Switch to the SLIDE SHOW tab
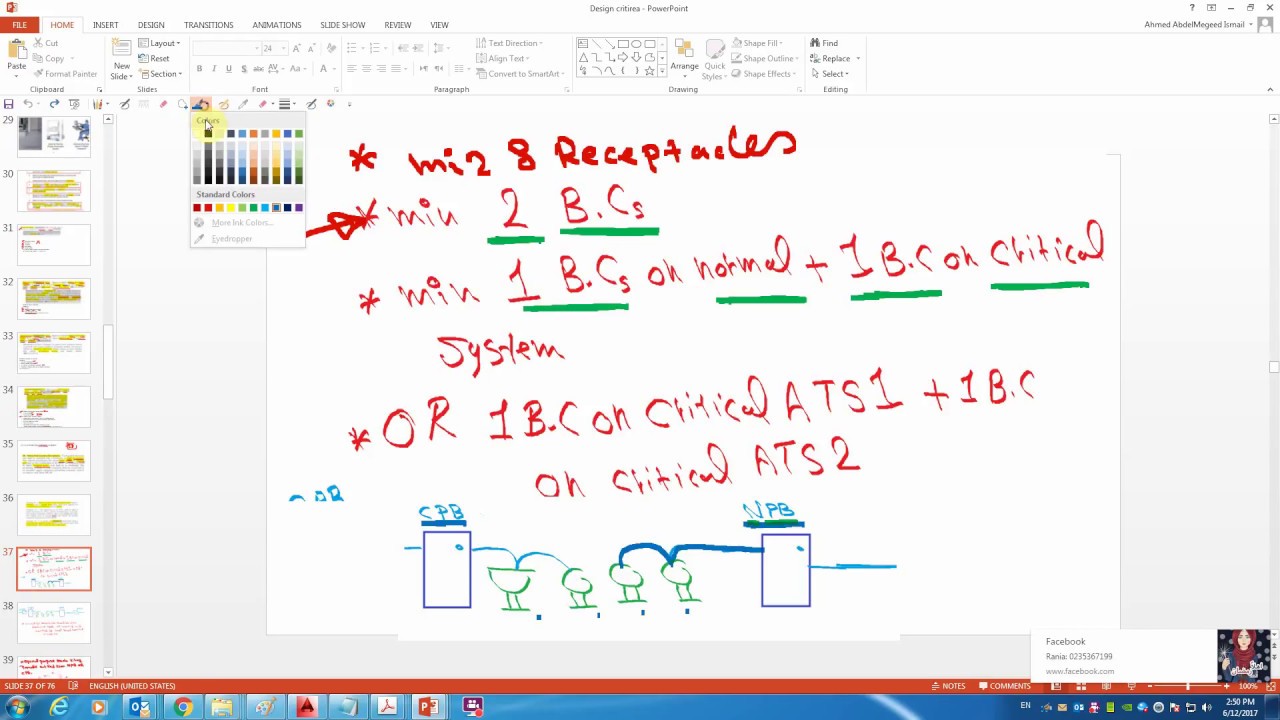The width and height of the screenshot is (1280, 720). click(342, 24)
